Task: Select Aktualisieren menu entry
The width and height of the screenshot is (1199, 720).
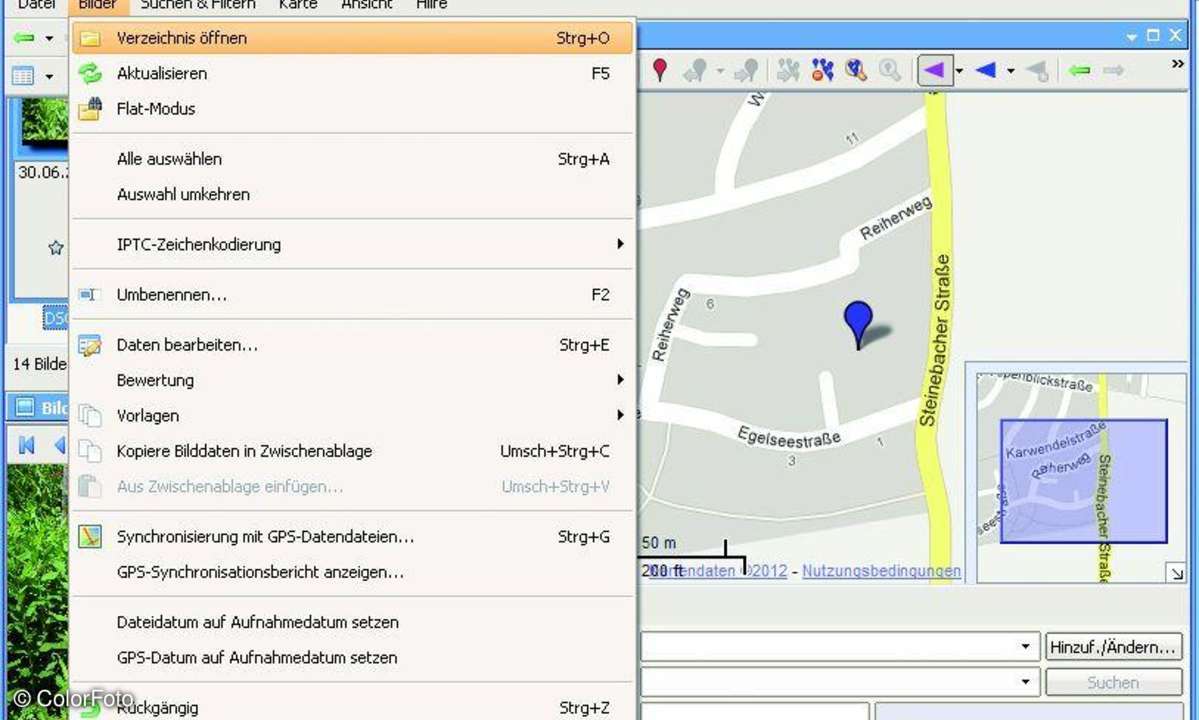Action: click(x=353, y=73)
